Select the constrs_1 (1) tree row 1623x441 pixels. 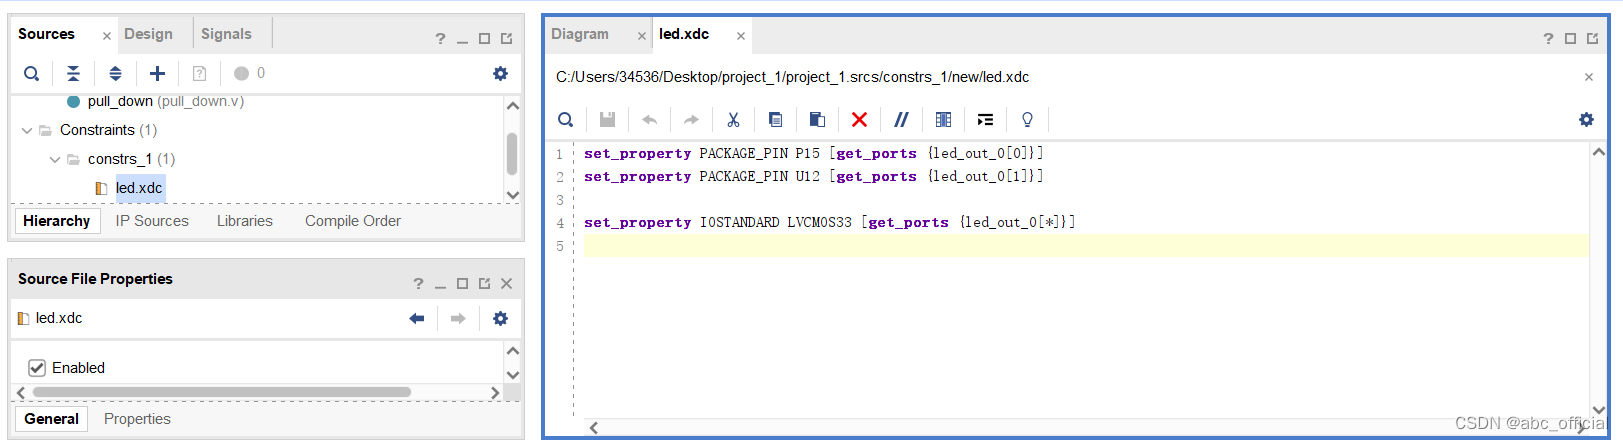pyautogui.click(x=131, y=159)
